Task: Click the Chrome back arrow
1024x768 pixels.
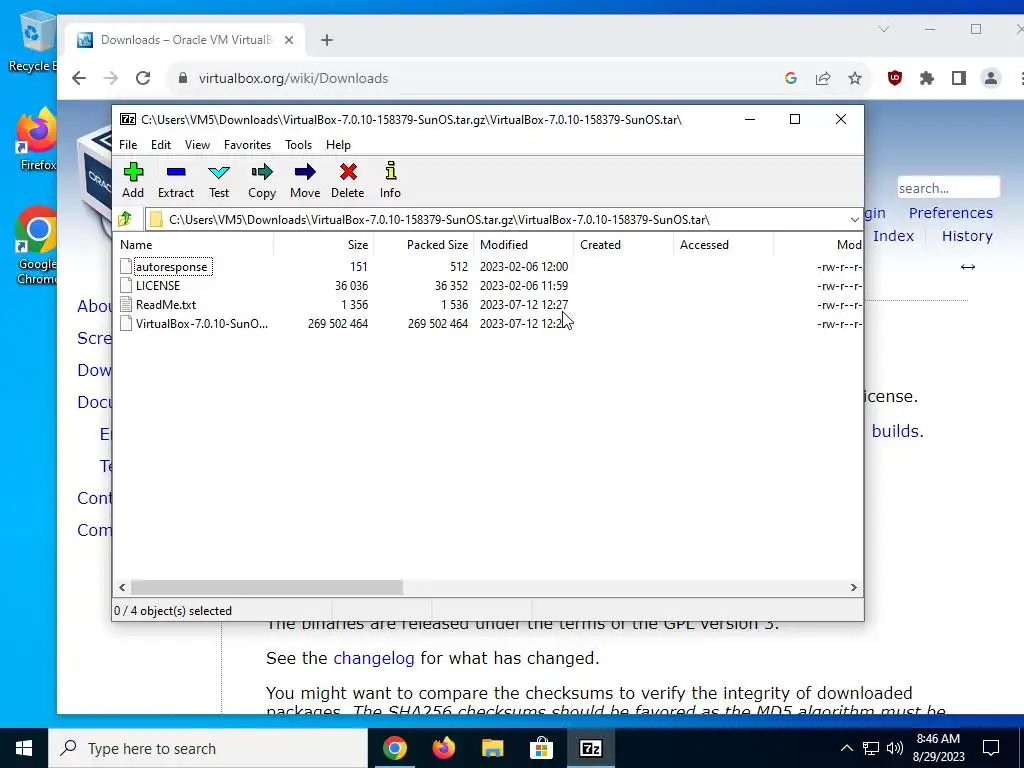Action: [x=79, y=78]
